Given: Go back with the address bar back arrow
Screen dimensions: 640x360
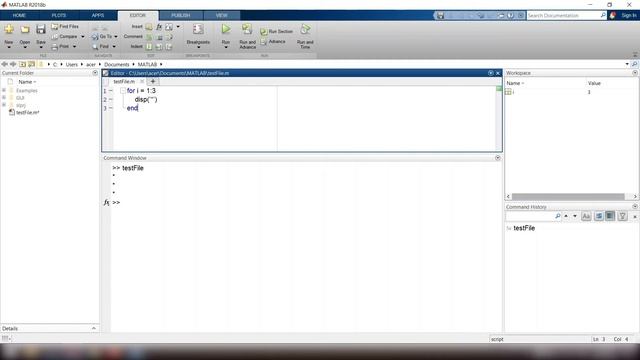Looking at the screenshot, I should [4, 64].
